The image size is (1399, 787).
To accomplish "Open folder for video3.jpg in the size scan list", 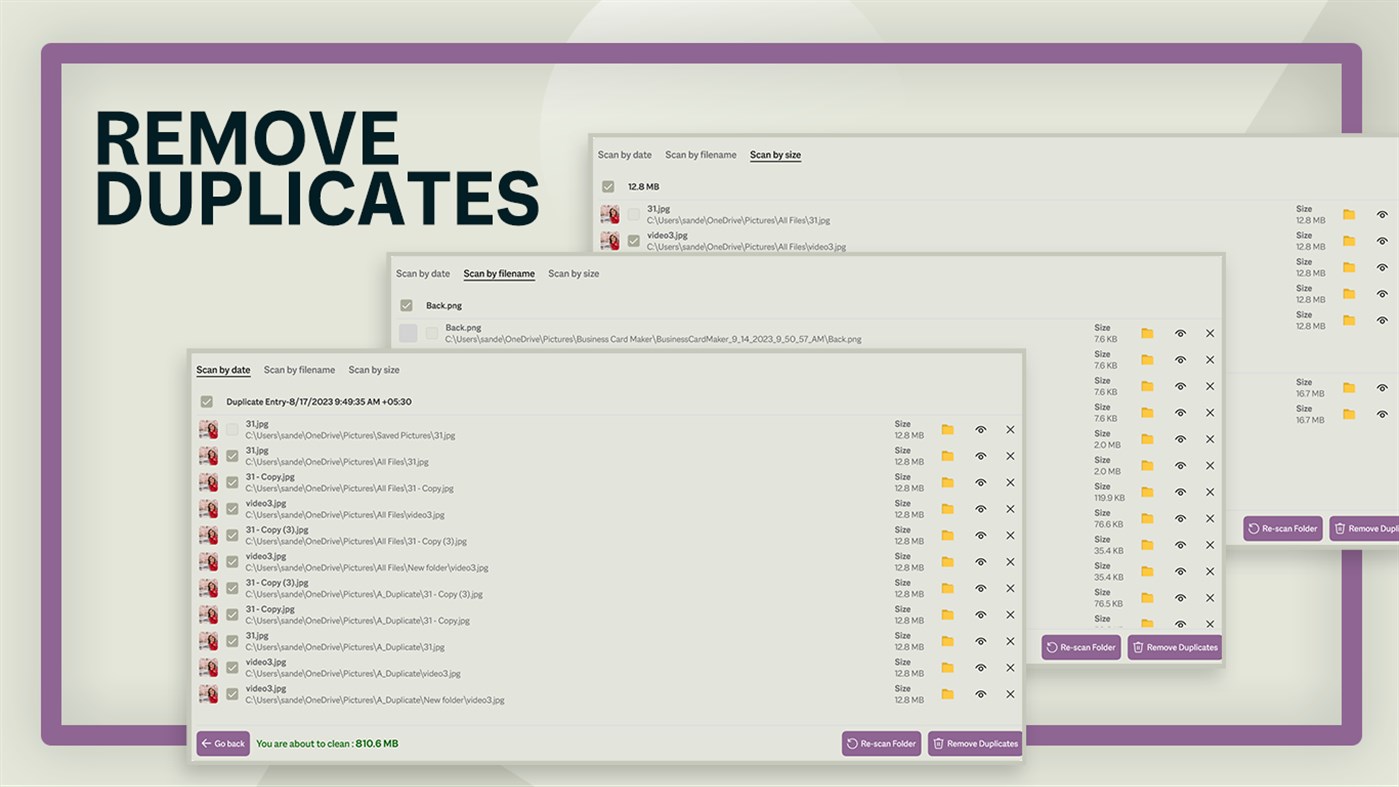I will pyautogui.click(x=1347, y=240).
